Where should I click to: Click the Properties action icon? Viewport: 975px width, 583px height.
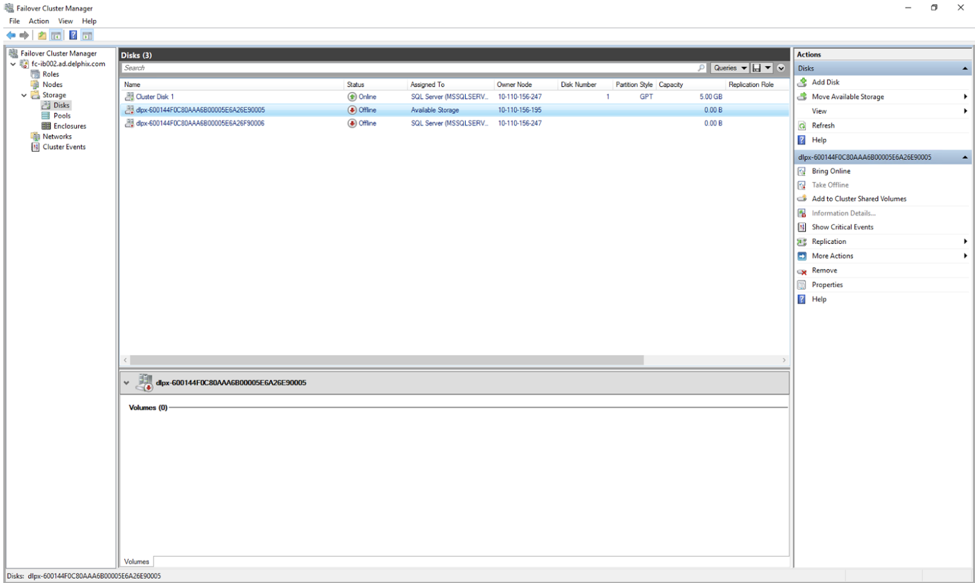(x=802, y=285)
